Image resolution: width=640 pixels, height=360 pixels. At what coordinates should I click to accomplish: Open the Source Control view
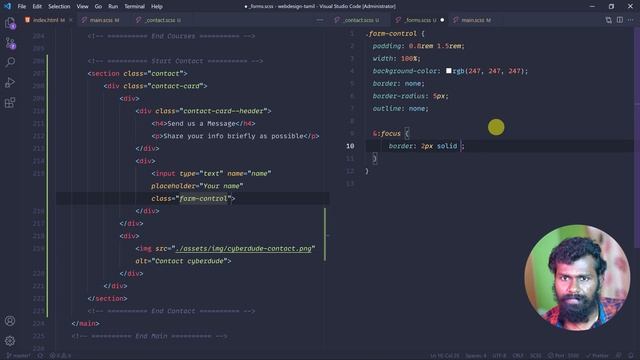(10, 43)
